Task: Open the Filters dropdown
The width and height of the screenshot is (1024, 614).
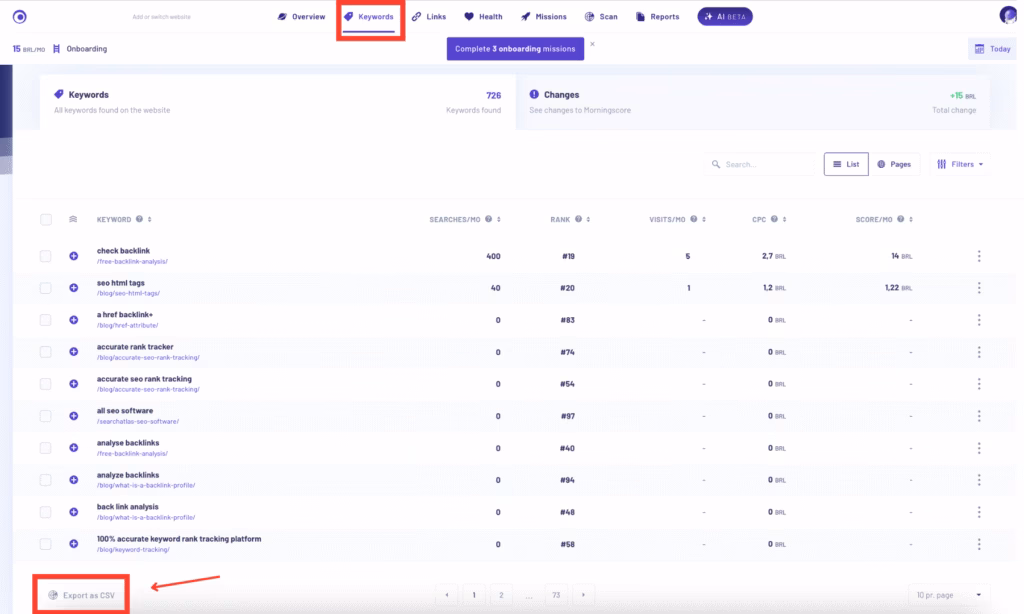Action: (958, 164)
